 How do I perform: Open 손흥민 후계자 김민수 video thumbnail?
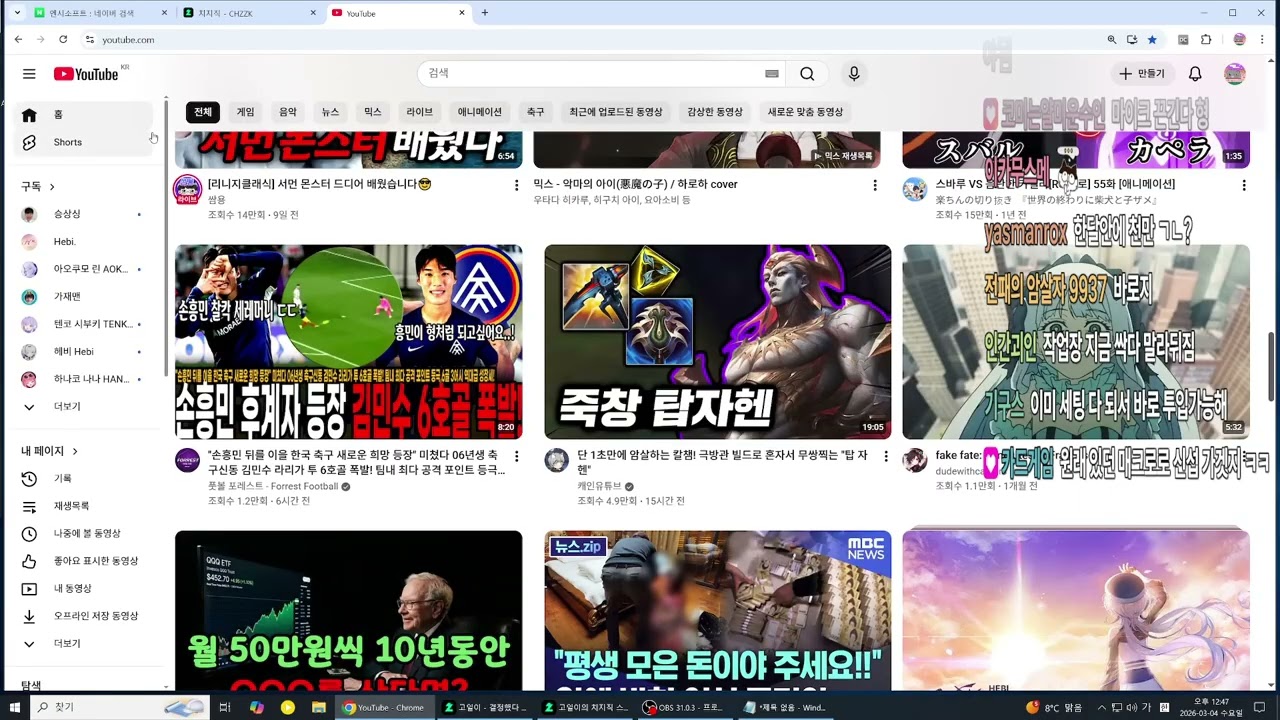pyautogui.click(x=348, y=342)
